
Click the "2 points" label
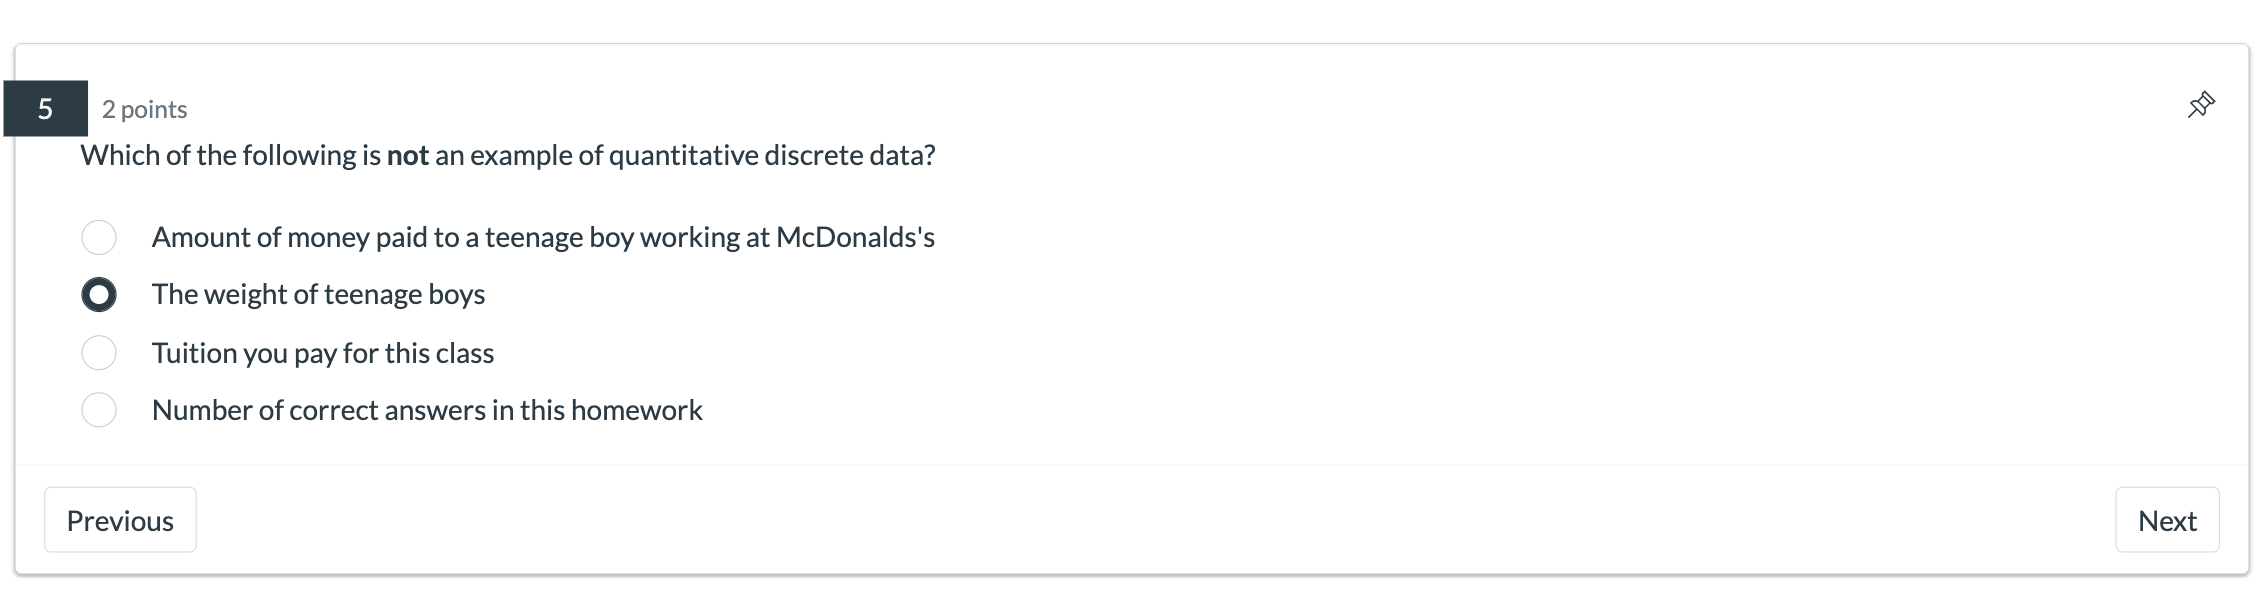pyautogui.click(x=145, y=110)
